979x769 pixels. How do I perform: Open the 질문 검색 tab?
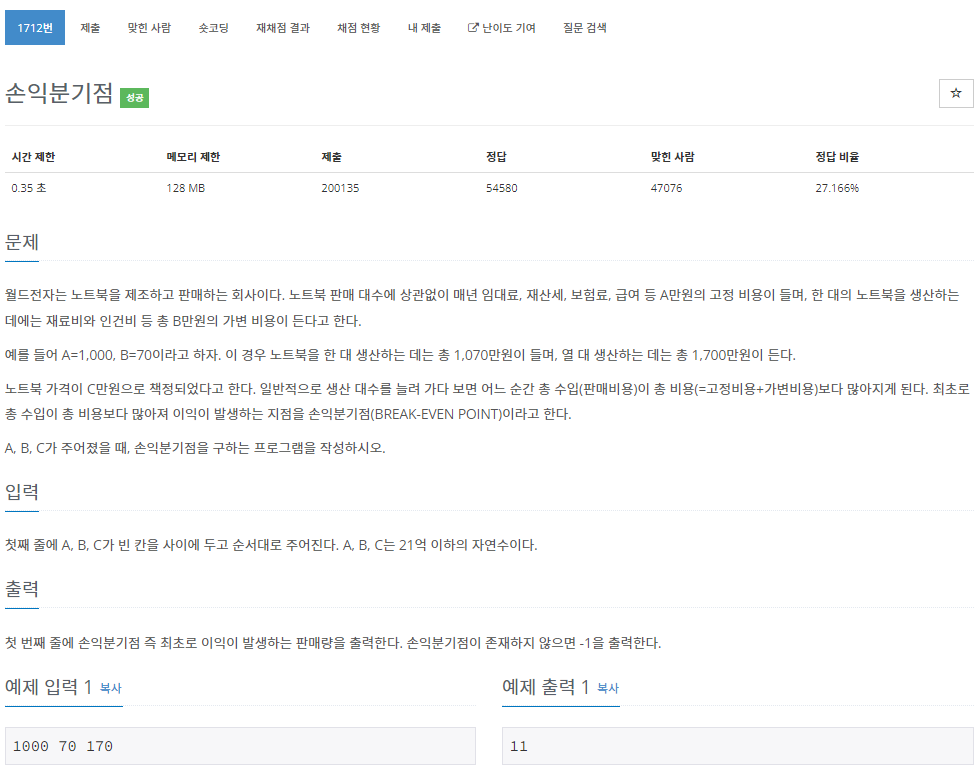click(584, 27)
